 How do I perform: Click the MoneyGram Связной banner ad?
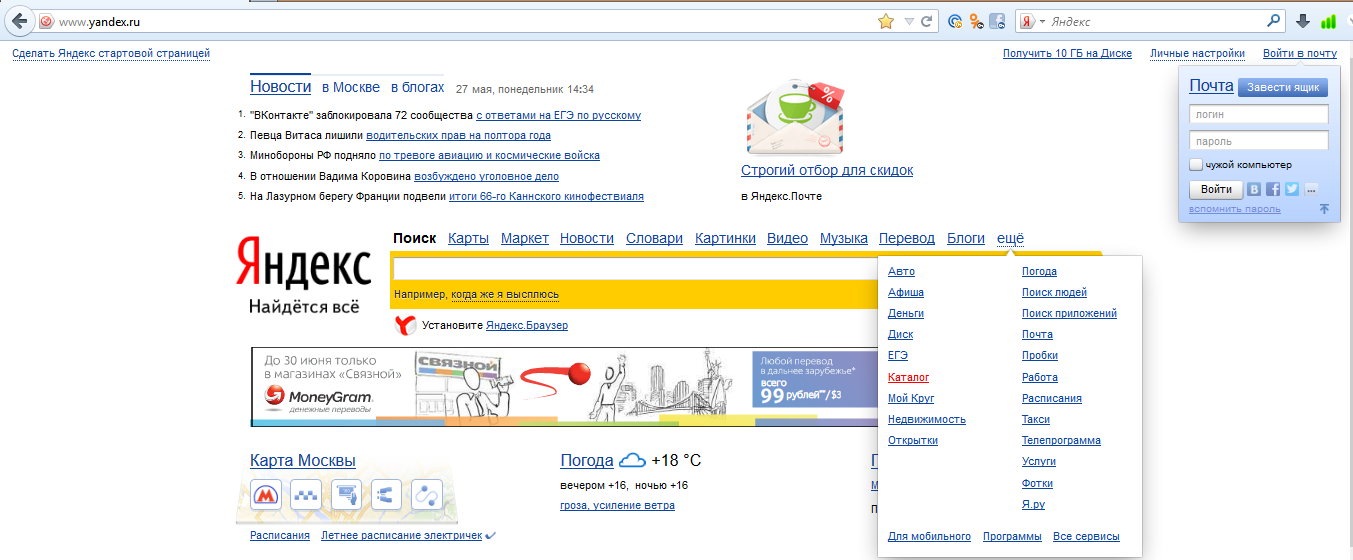pyautogui.click(x=563, y=387)
